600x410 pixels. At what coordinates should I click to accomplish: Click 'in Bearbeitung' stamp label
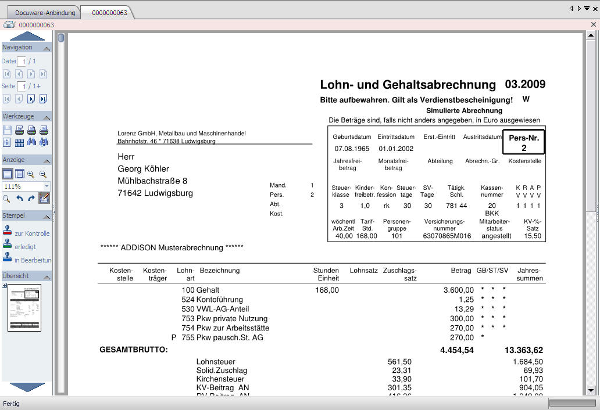pyautogui.click(x=33, y=260)
